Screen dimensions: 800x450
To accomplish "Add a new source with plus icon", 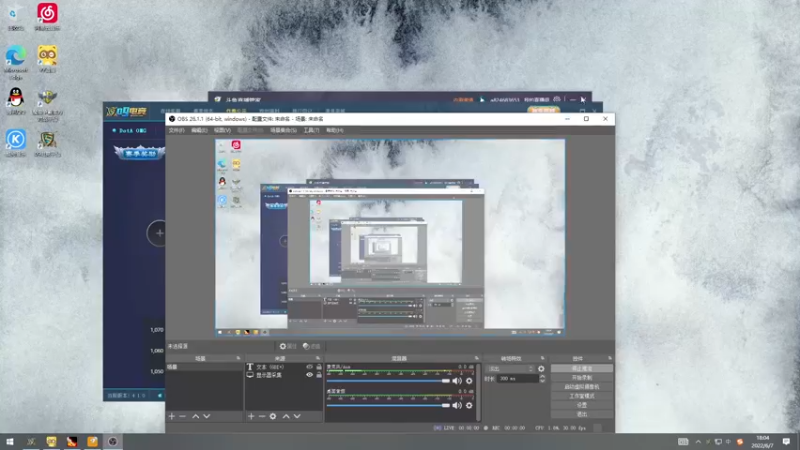I will tap(251, 416).
